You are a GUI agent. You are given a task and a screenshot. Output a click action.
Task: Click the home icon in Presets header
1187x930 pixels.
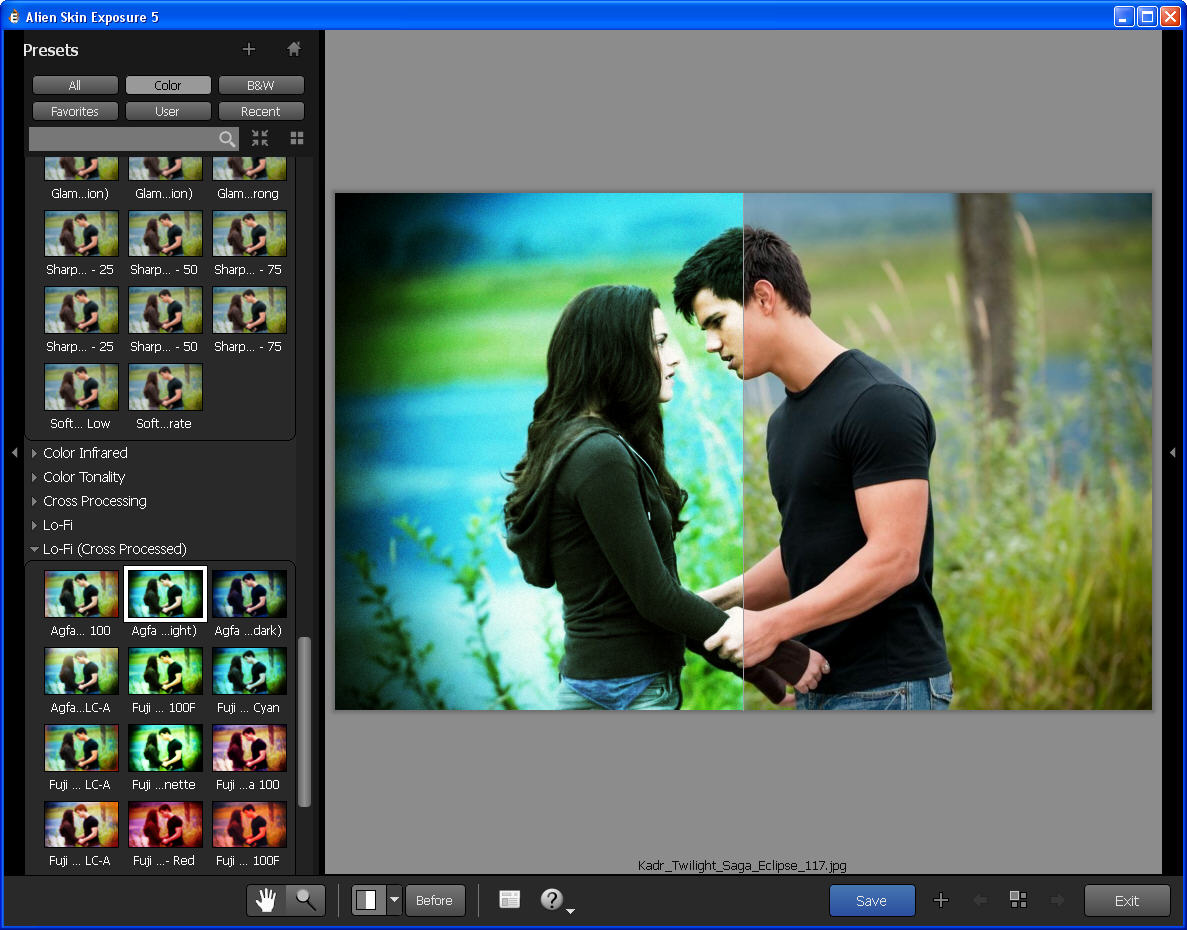pos(294,49)
